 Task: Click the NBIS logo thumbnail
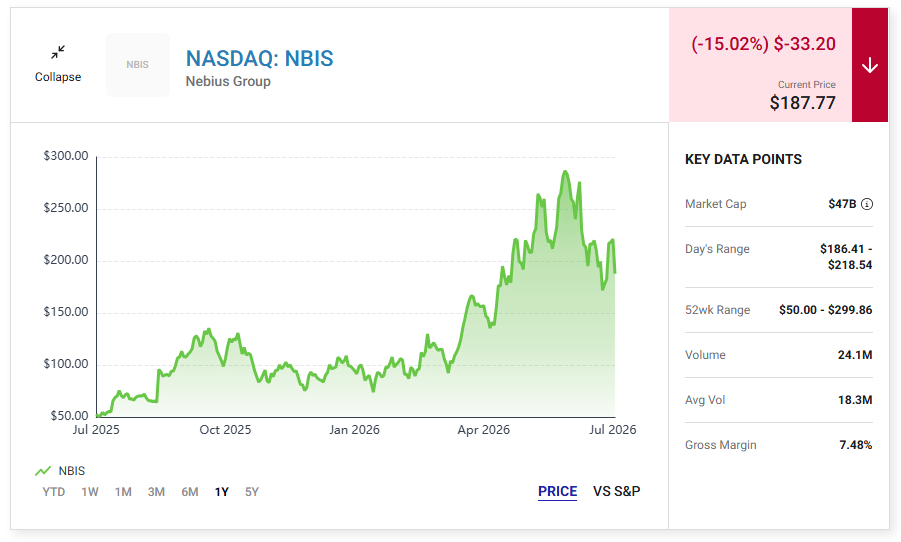pyautogui.click(x=138, y=65)
